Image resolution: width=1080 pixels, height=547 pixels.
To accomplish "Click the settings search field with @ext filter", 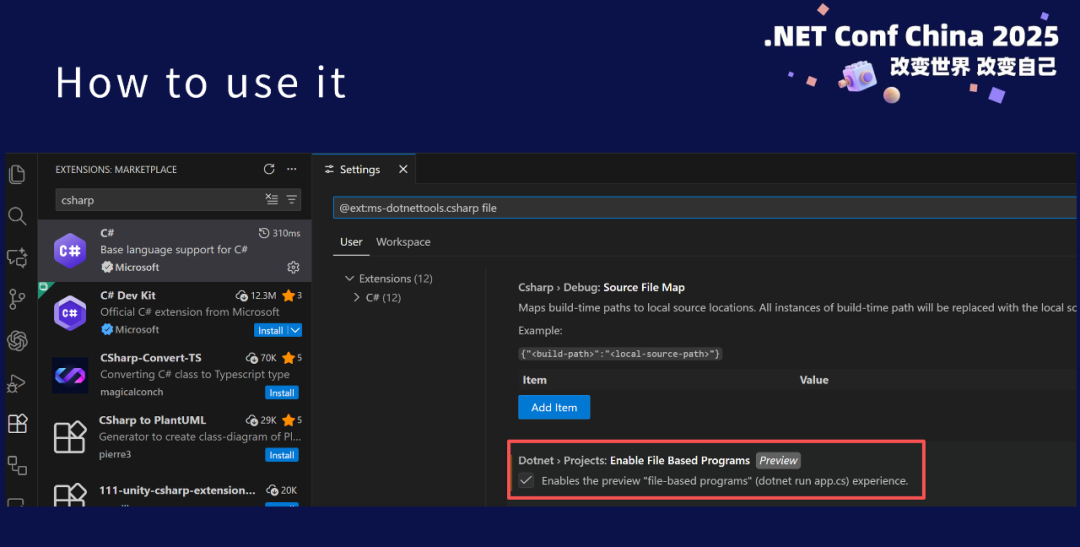I will pyautogui.click(x=705, y=207).
